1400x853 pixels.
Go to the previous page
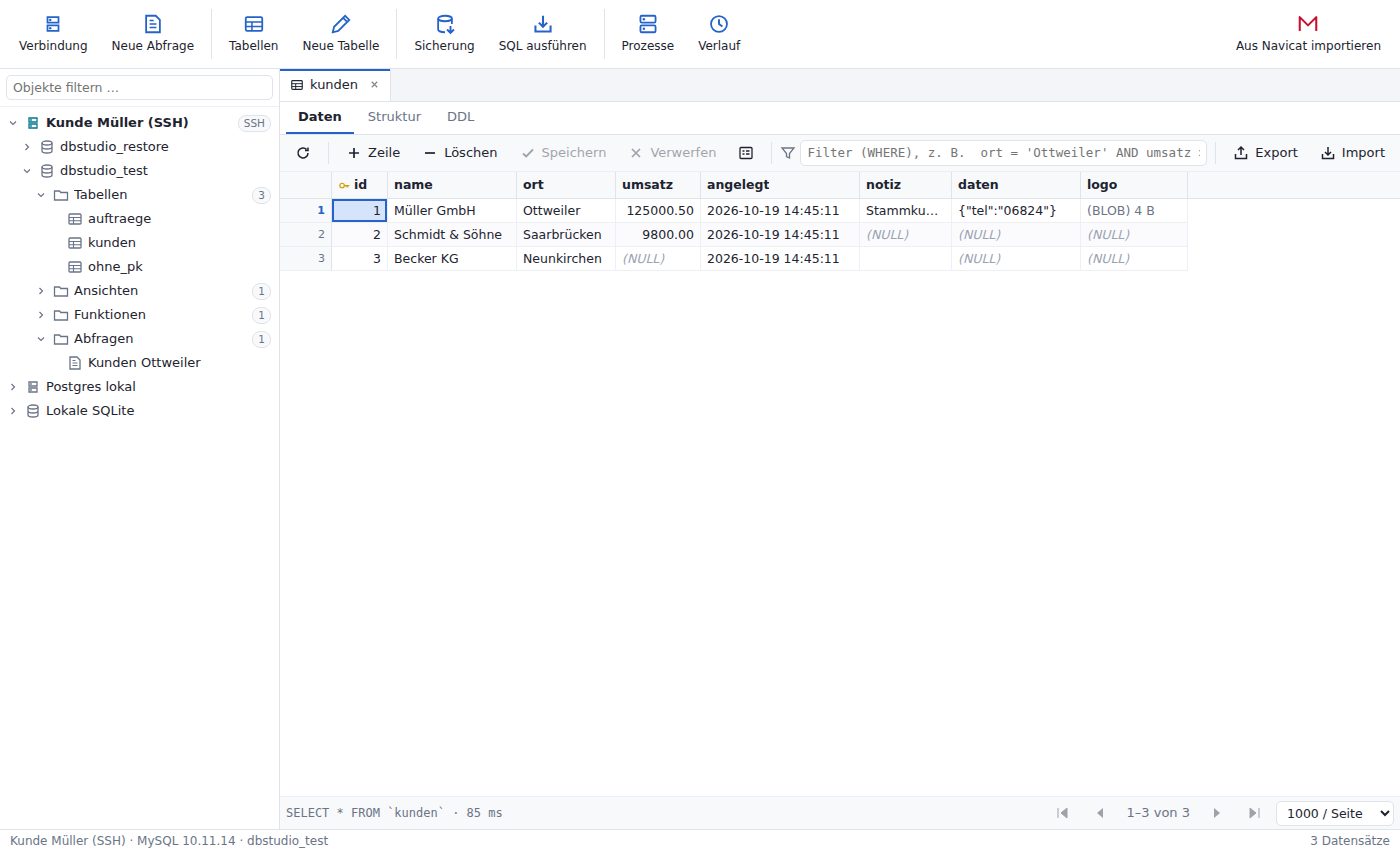[1100, 813]
